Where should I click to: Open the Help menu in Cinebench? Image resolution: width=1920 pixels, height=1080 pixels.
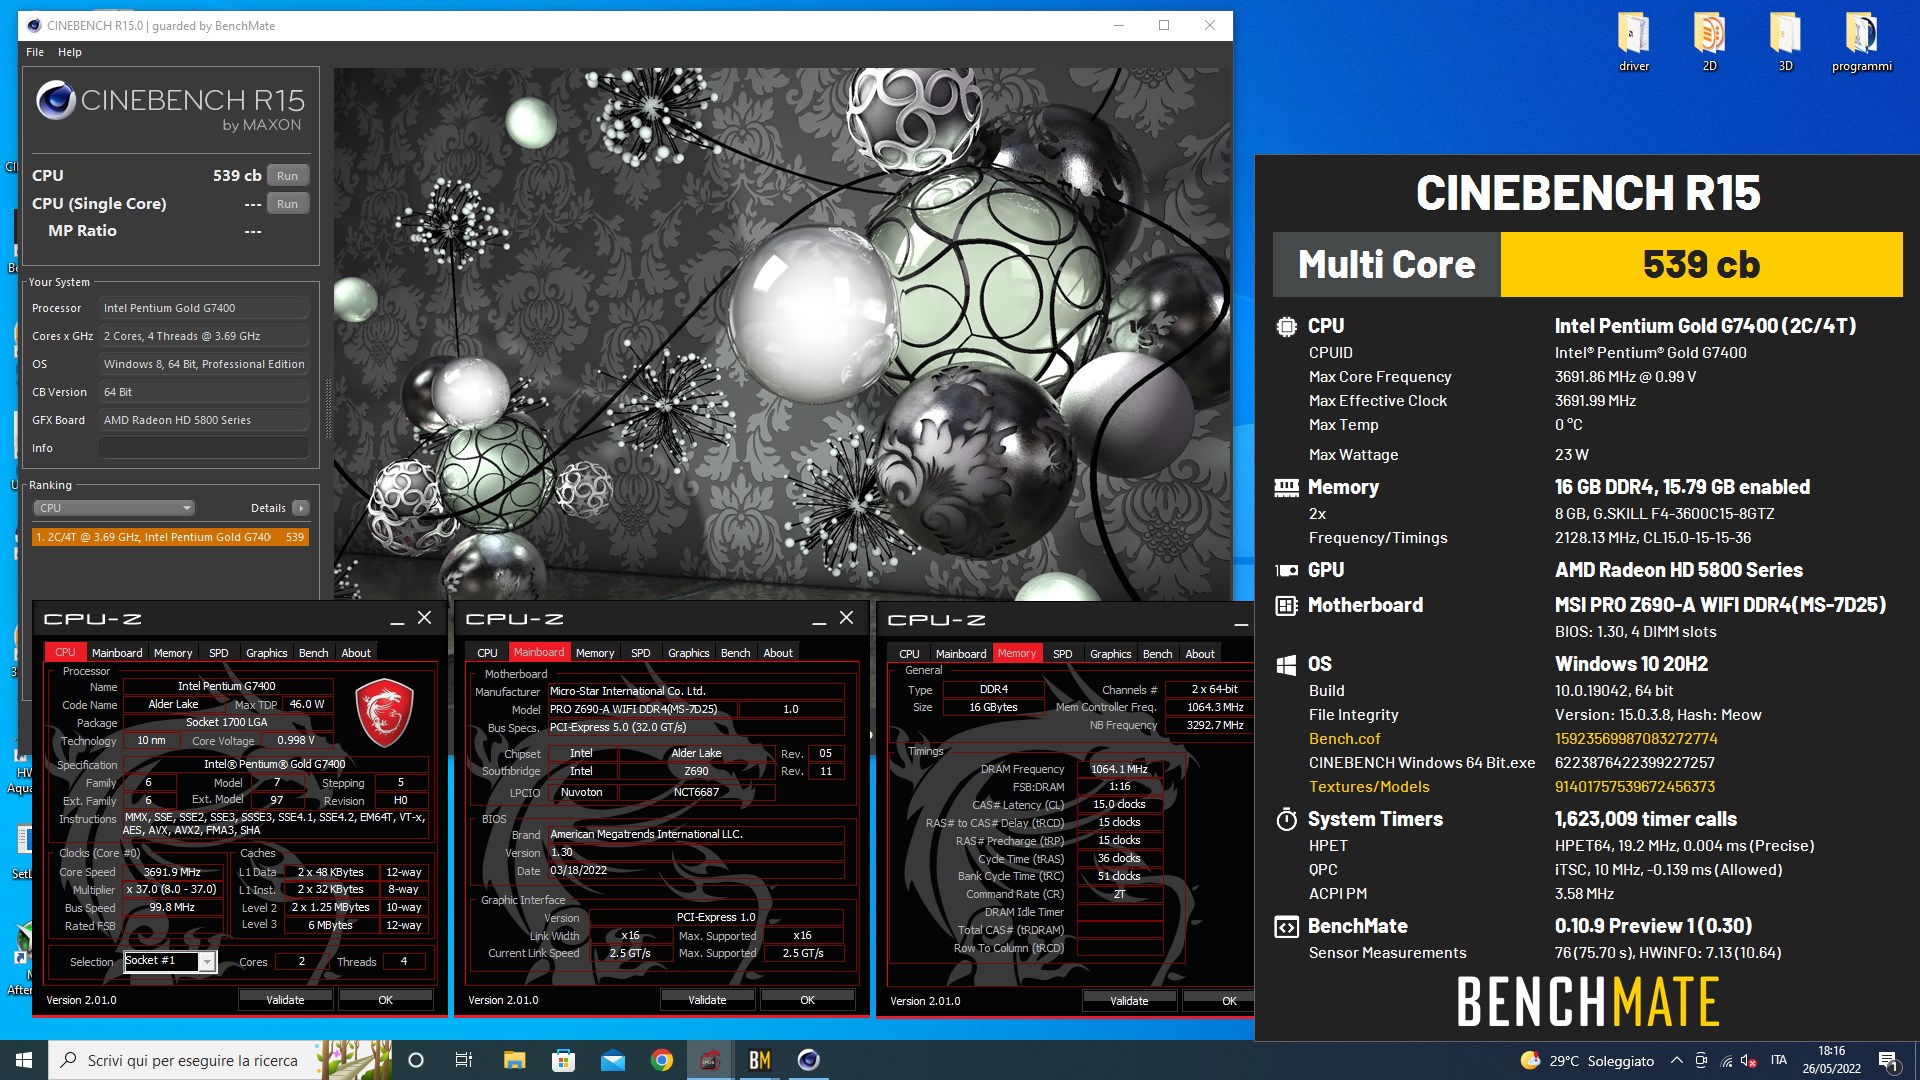tap(70, 52)
